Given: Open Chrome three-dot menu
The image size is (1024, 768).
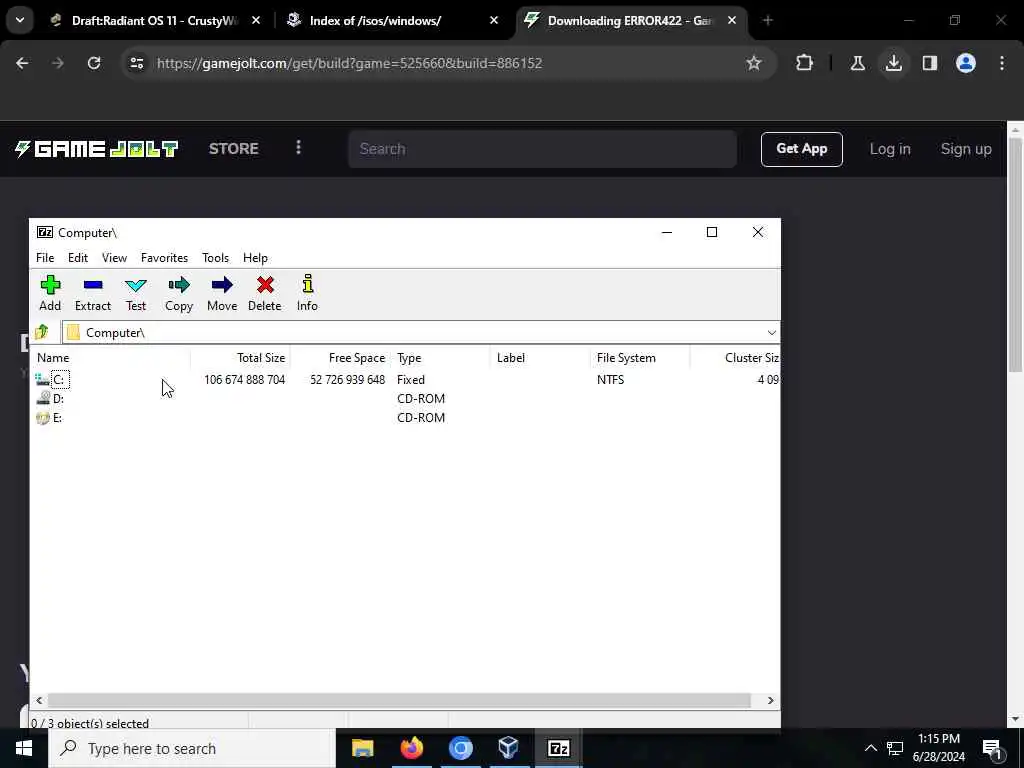Looking at the screenshot, I should (x=1001, y=63).
